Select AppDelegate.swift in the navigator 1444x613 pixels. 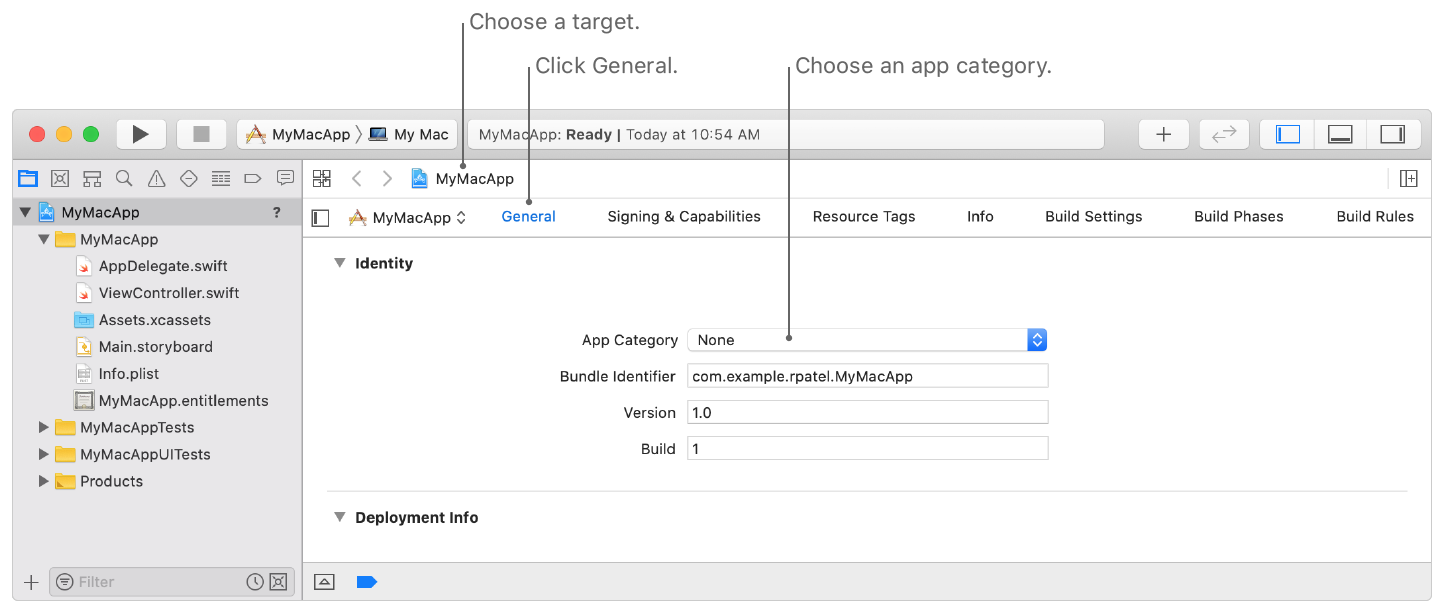tap(162, 266)
